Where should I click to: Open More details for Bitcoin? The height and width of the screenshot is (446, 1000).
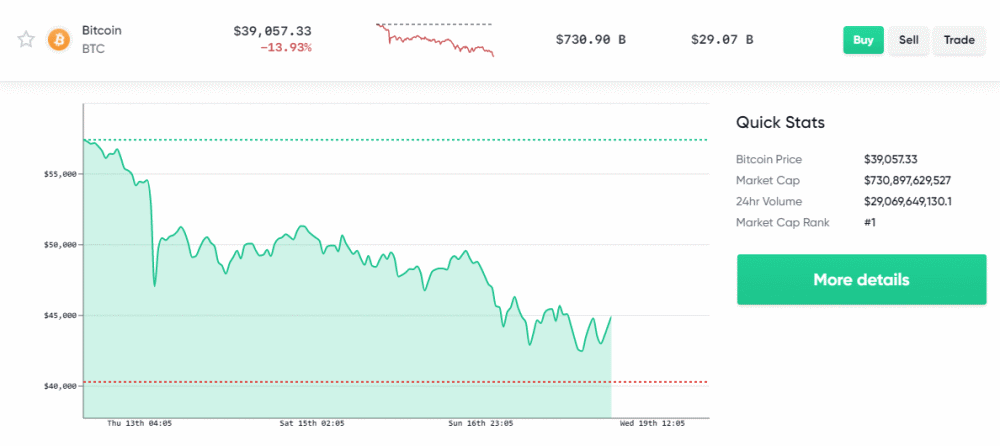click(861, 279)
